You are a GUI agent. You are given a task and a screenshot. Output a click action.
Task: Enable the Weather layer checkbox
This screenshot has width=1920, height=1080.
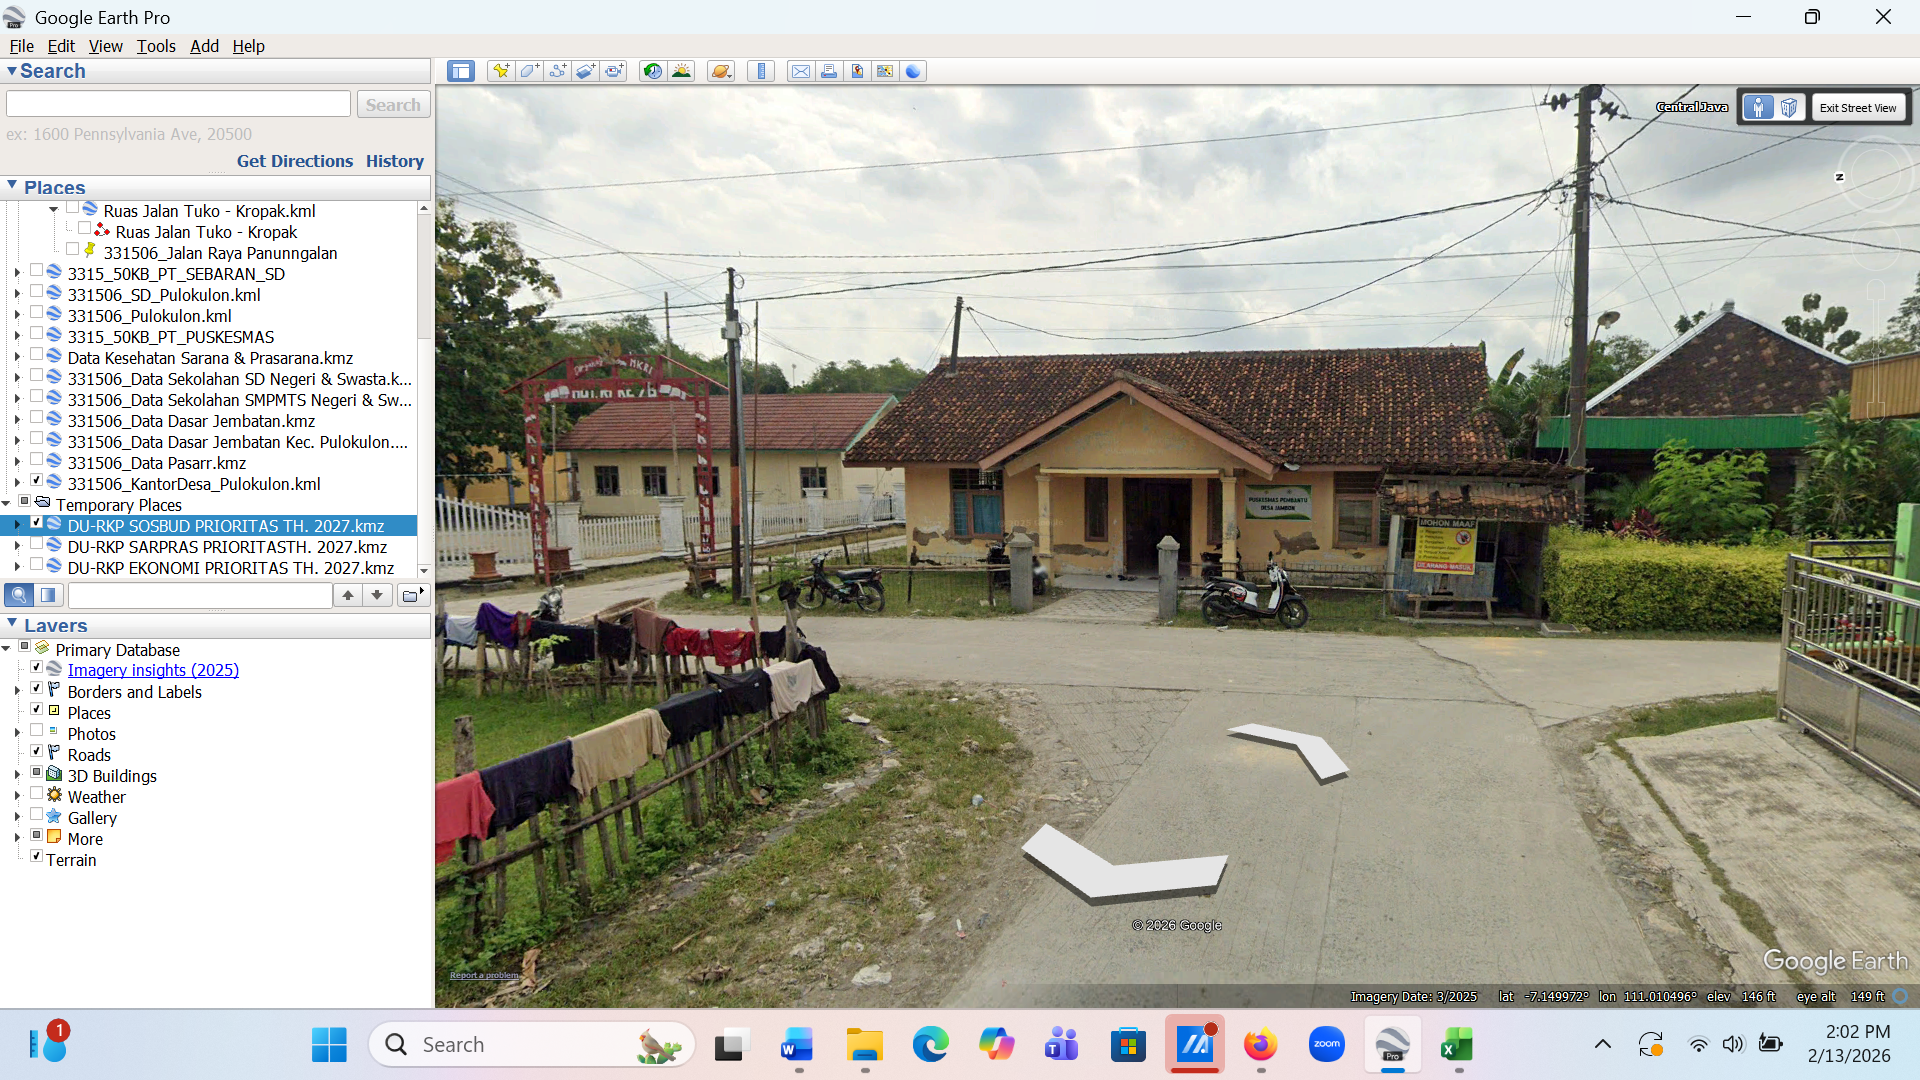pyautogui.click(x=37, y=794)
